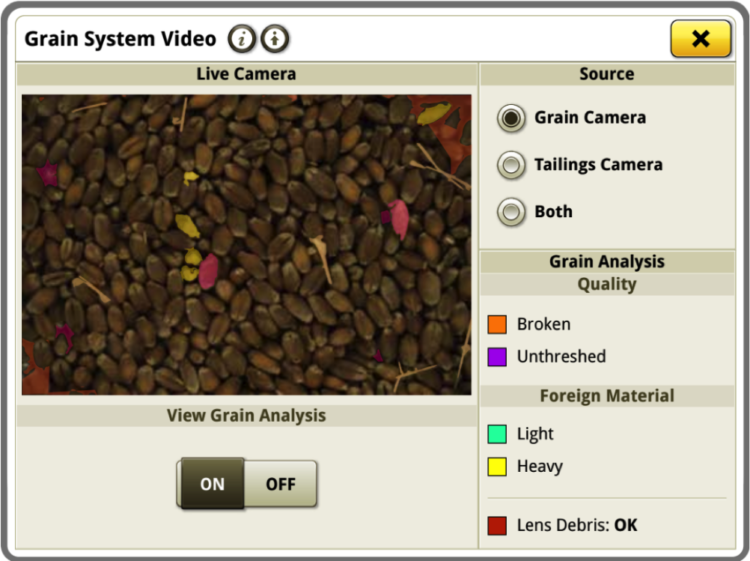The height and width of the screenshot is (561, 750).
Task: Click the Quality subheading
Action: [x=606, y=284]
